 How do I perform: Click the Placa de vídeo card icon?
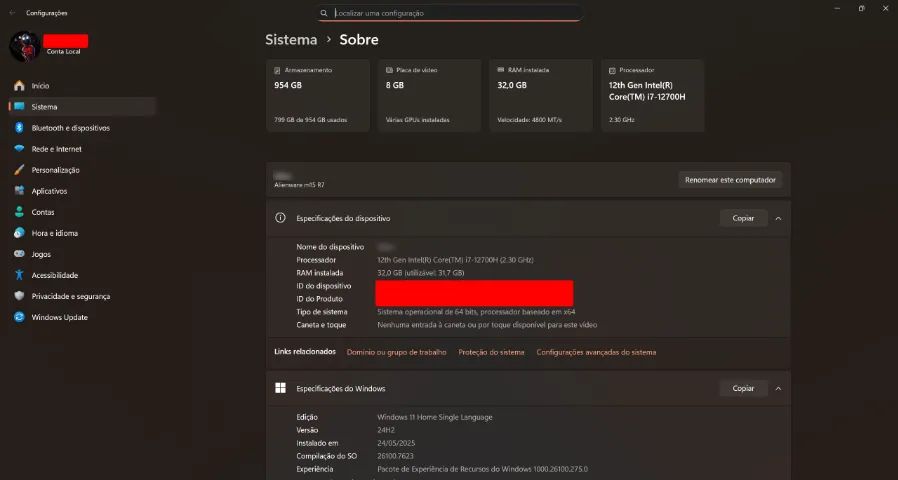click(389, 70)
